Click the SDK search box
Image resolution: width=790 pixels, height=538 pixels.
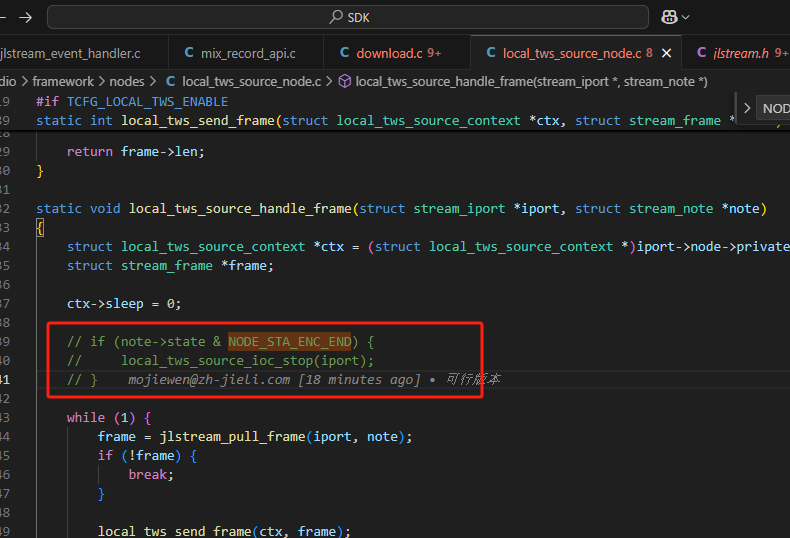(x=348, y=18)
